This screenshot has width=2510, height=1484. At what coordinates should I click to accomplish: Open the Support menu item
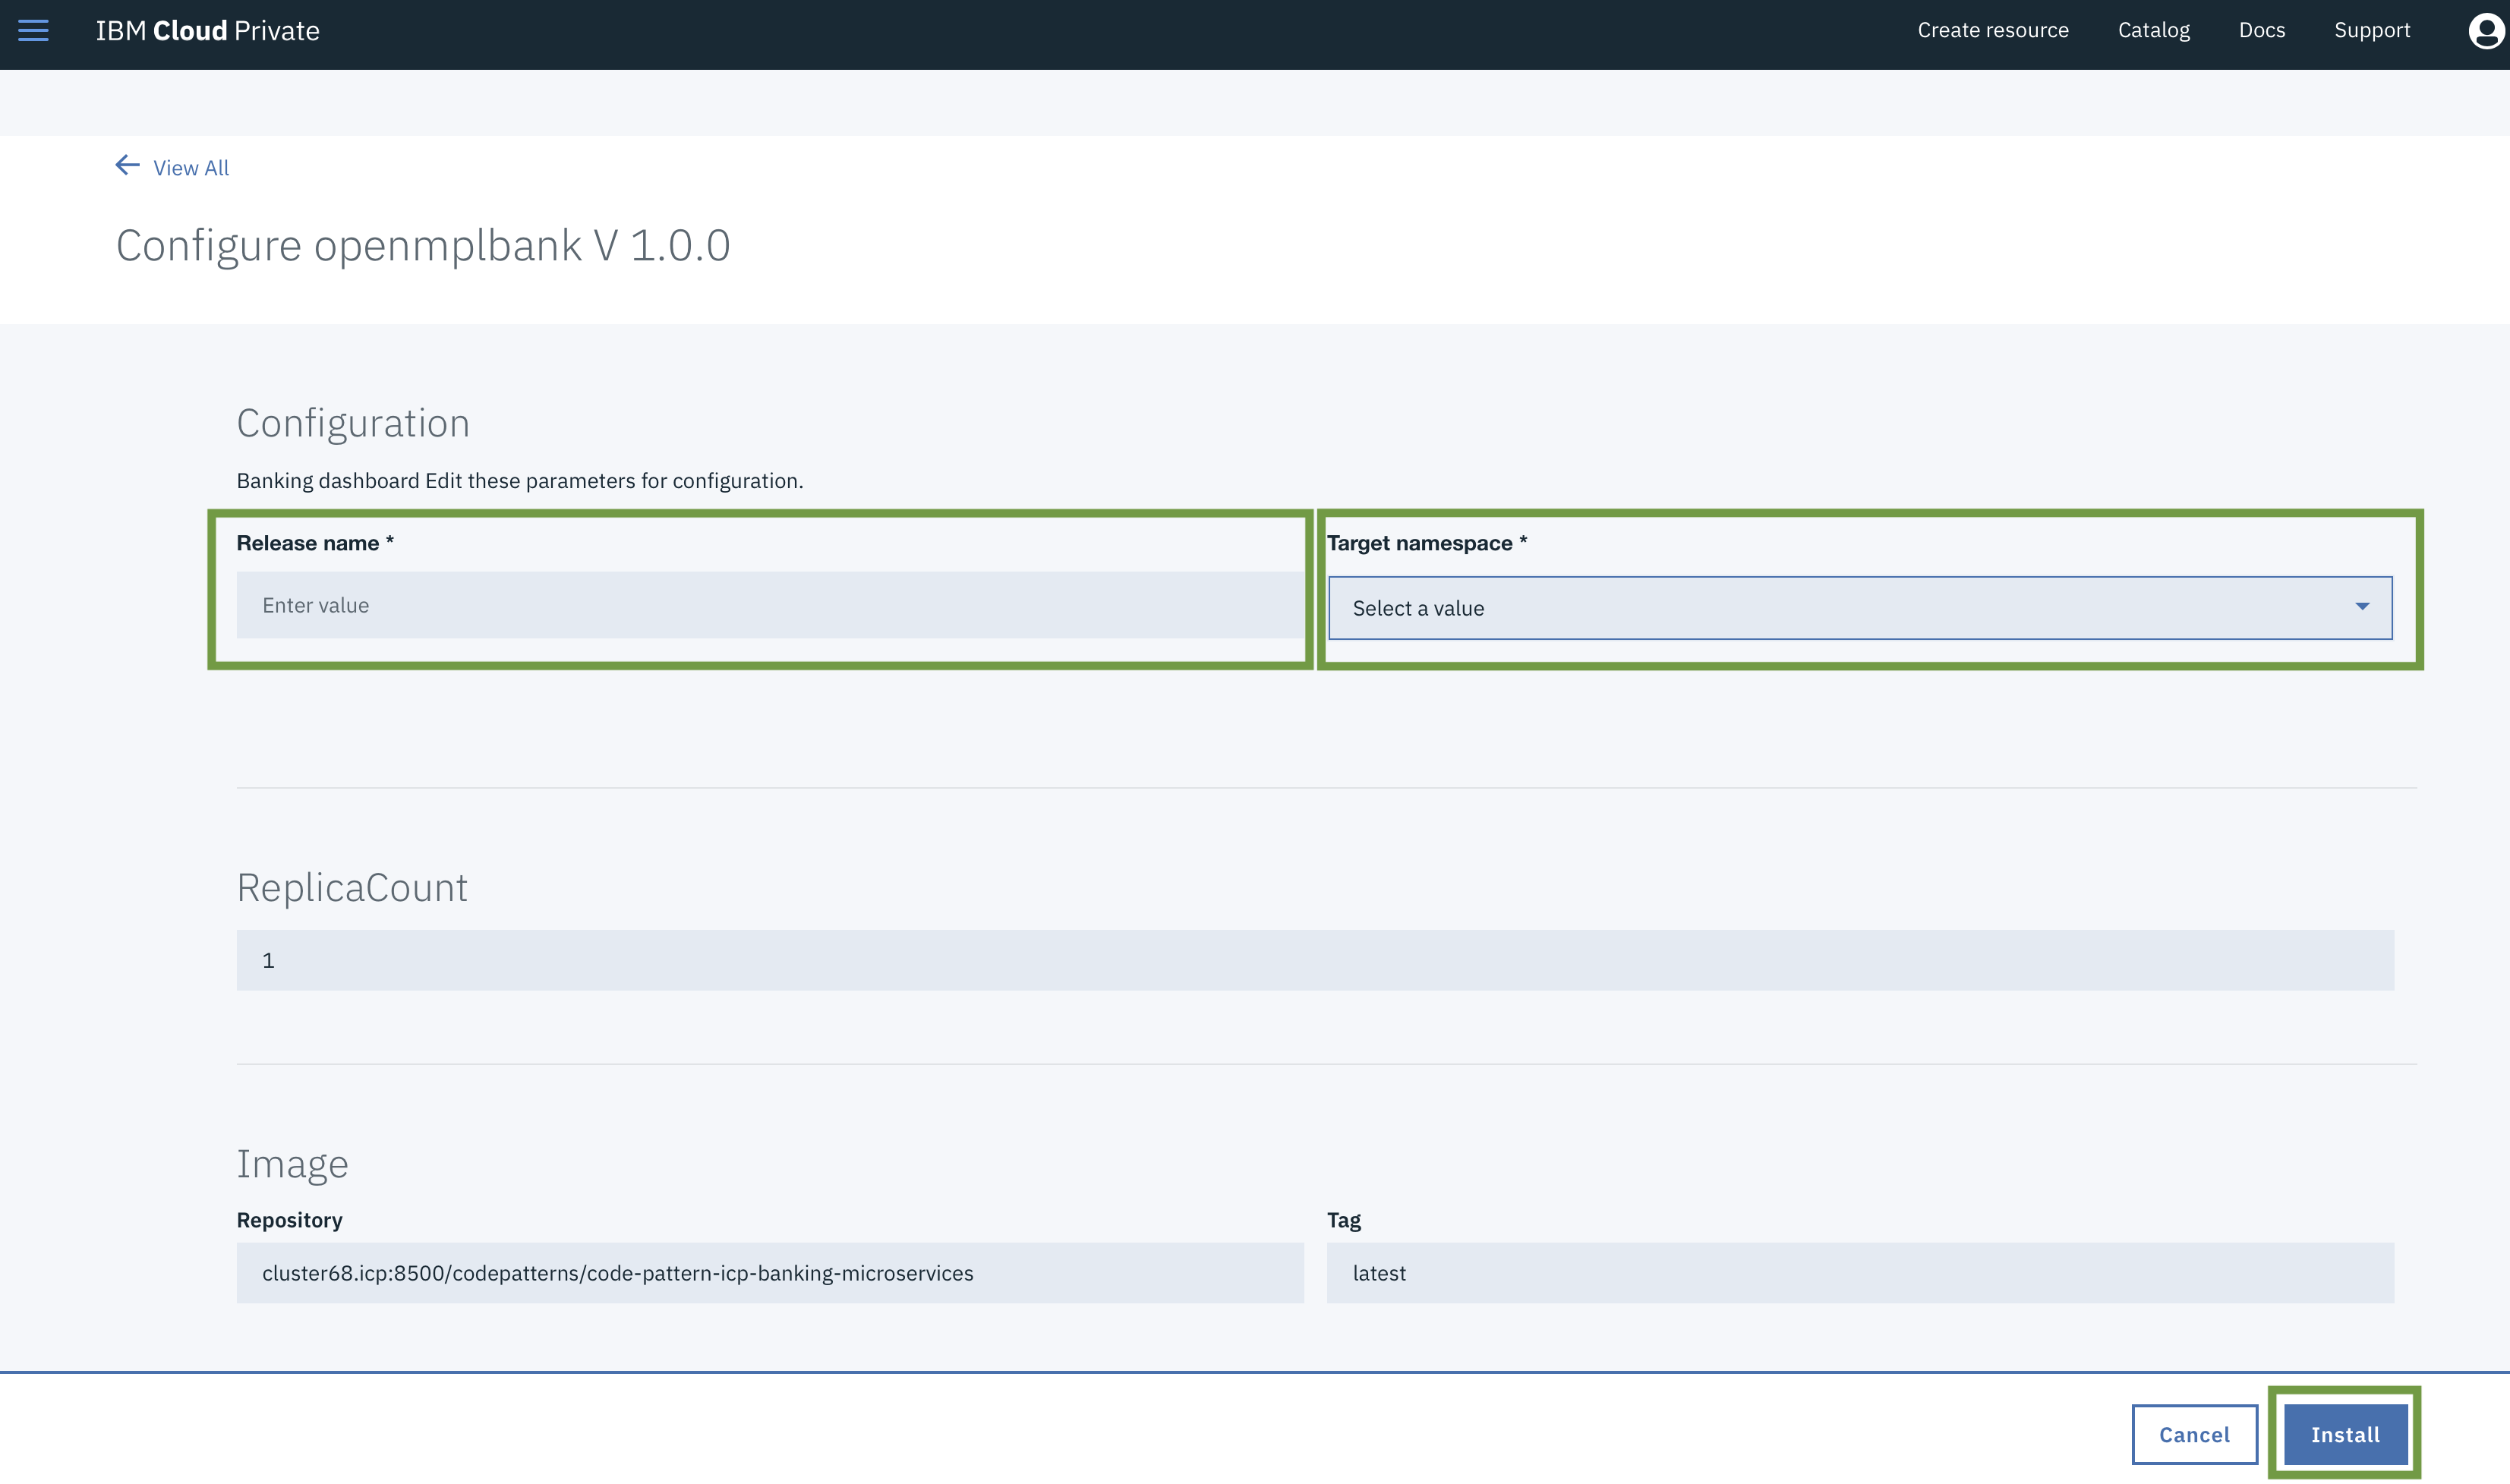pyautogui.click(x=2371, y=31)
